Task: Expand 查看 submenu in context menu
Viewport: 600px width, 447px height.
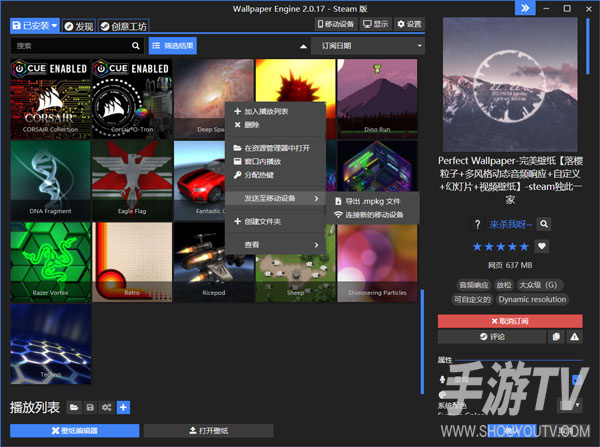Action: coord(275,245)
